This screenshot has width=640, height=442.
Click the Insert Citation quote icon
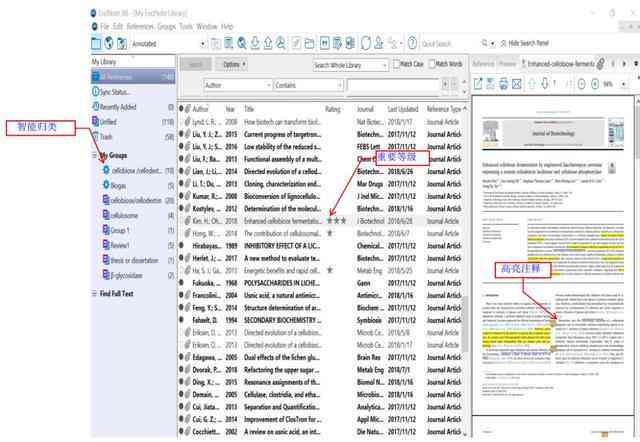coord(324,43)
